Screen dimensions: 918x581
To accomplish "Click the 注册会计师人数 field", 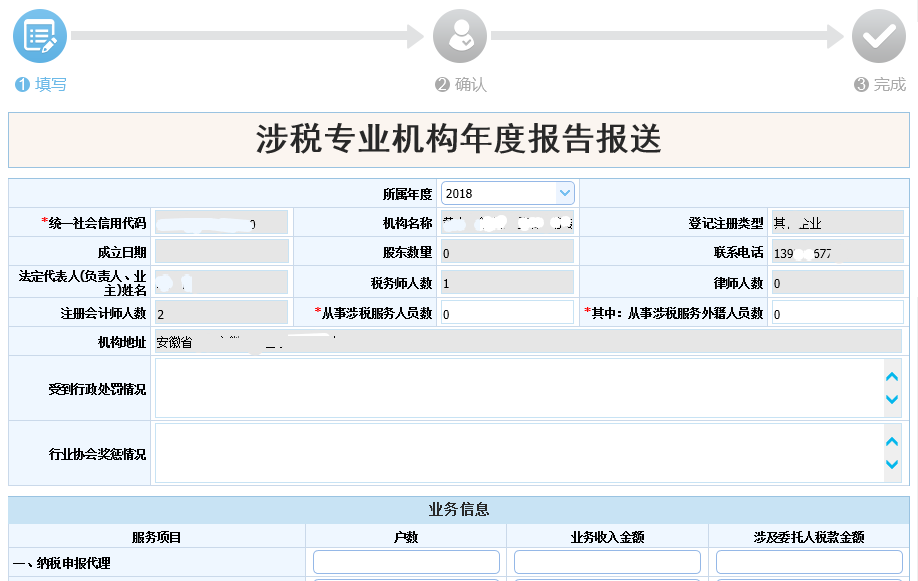I will 221,313.
